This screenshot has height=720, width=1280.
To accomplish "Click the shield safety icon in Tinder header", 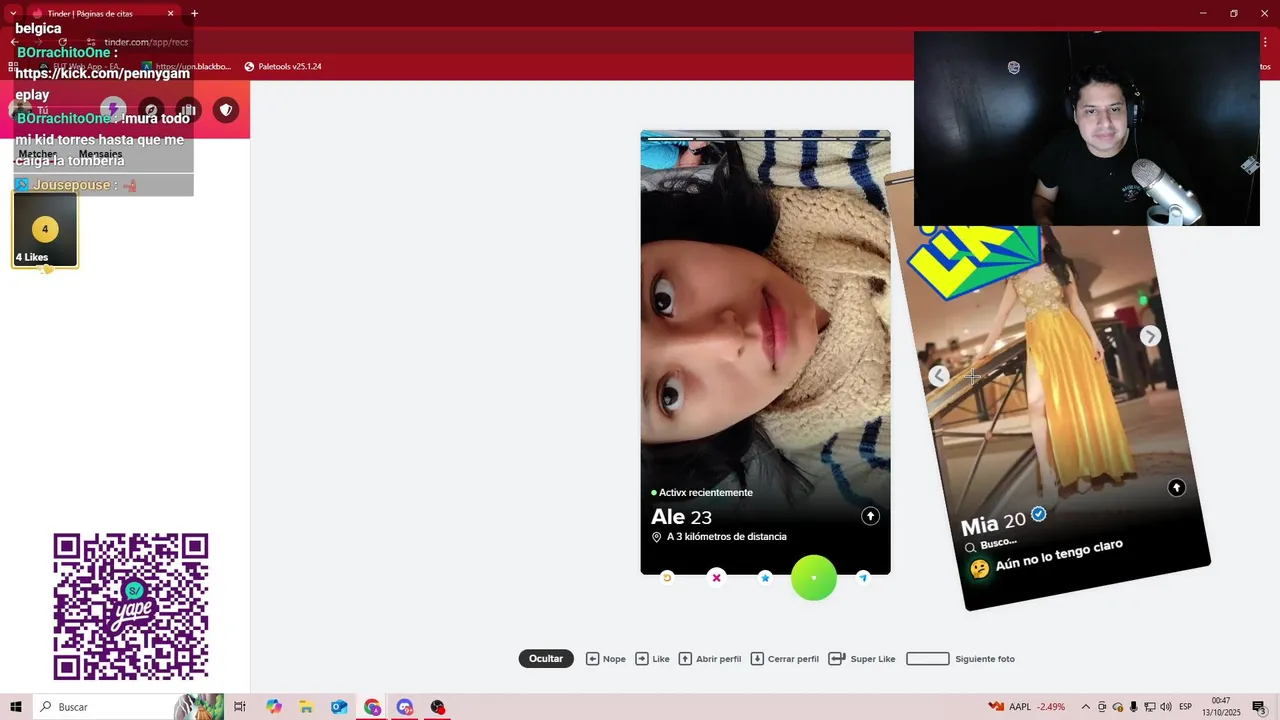I will click(226, 110).
